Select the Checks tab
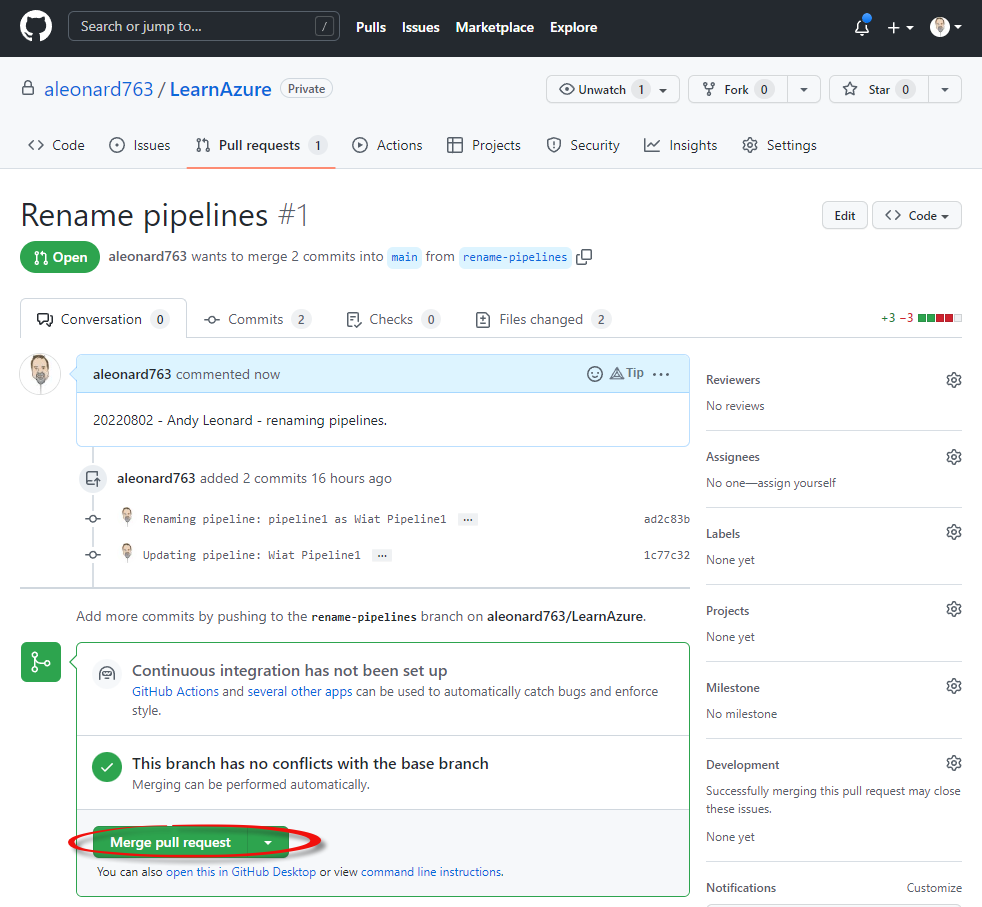The image size is (982, 907). click(x=393, y=319)
